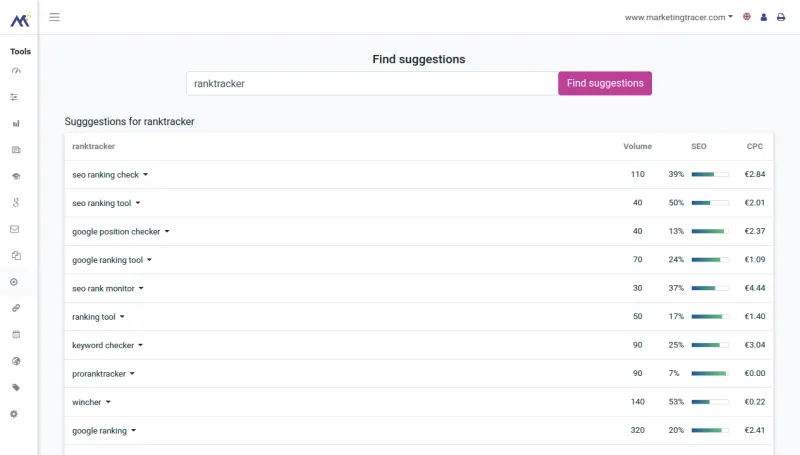Expand 'keyword checker' keyword arrow

point(140,345)
